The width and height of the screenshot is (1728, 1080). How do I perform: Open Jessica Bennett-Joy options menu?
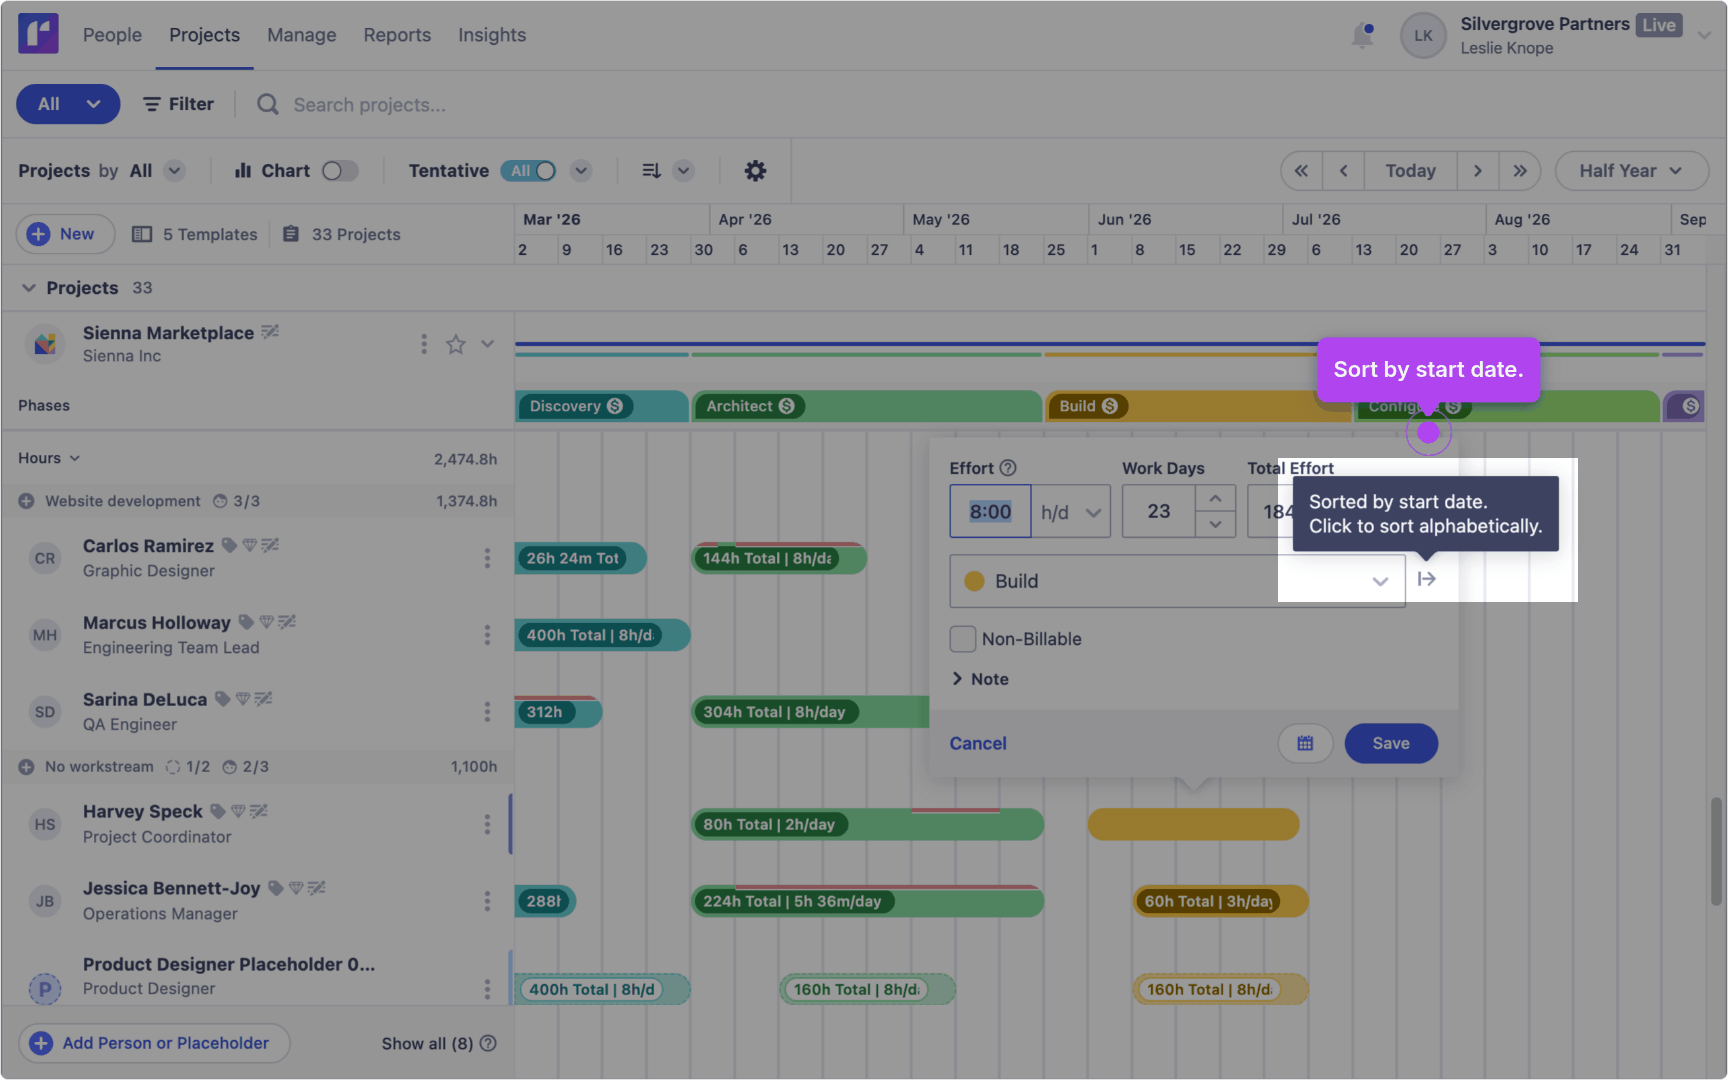487,901
